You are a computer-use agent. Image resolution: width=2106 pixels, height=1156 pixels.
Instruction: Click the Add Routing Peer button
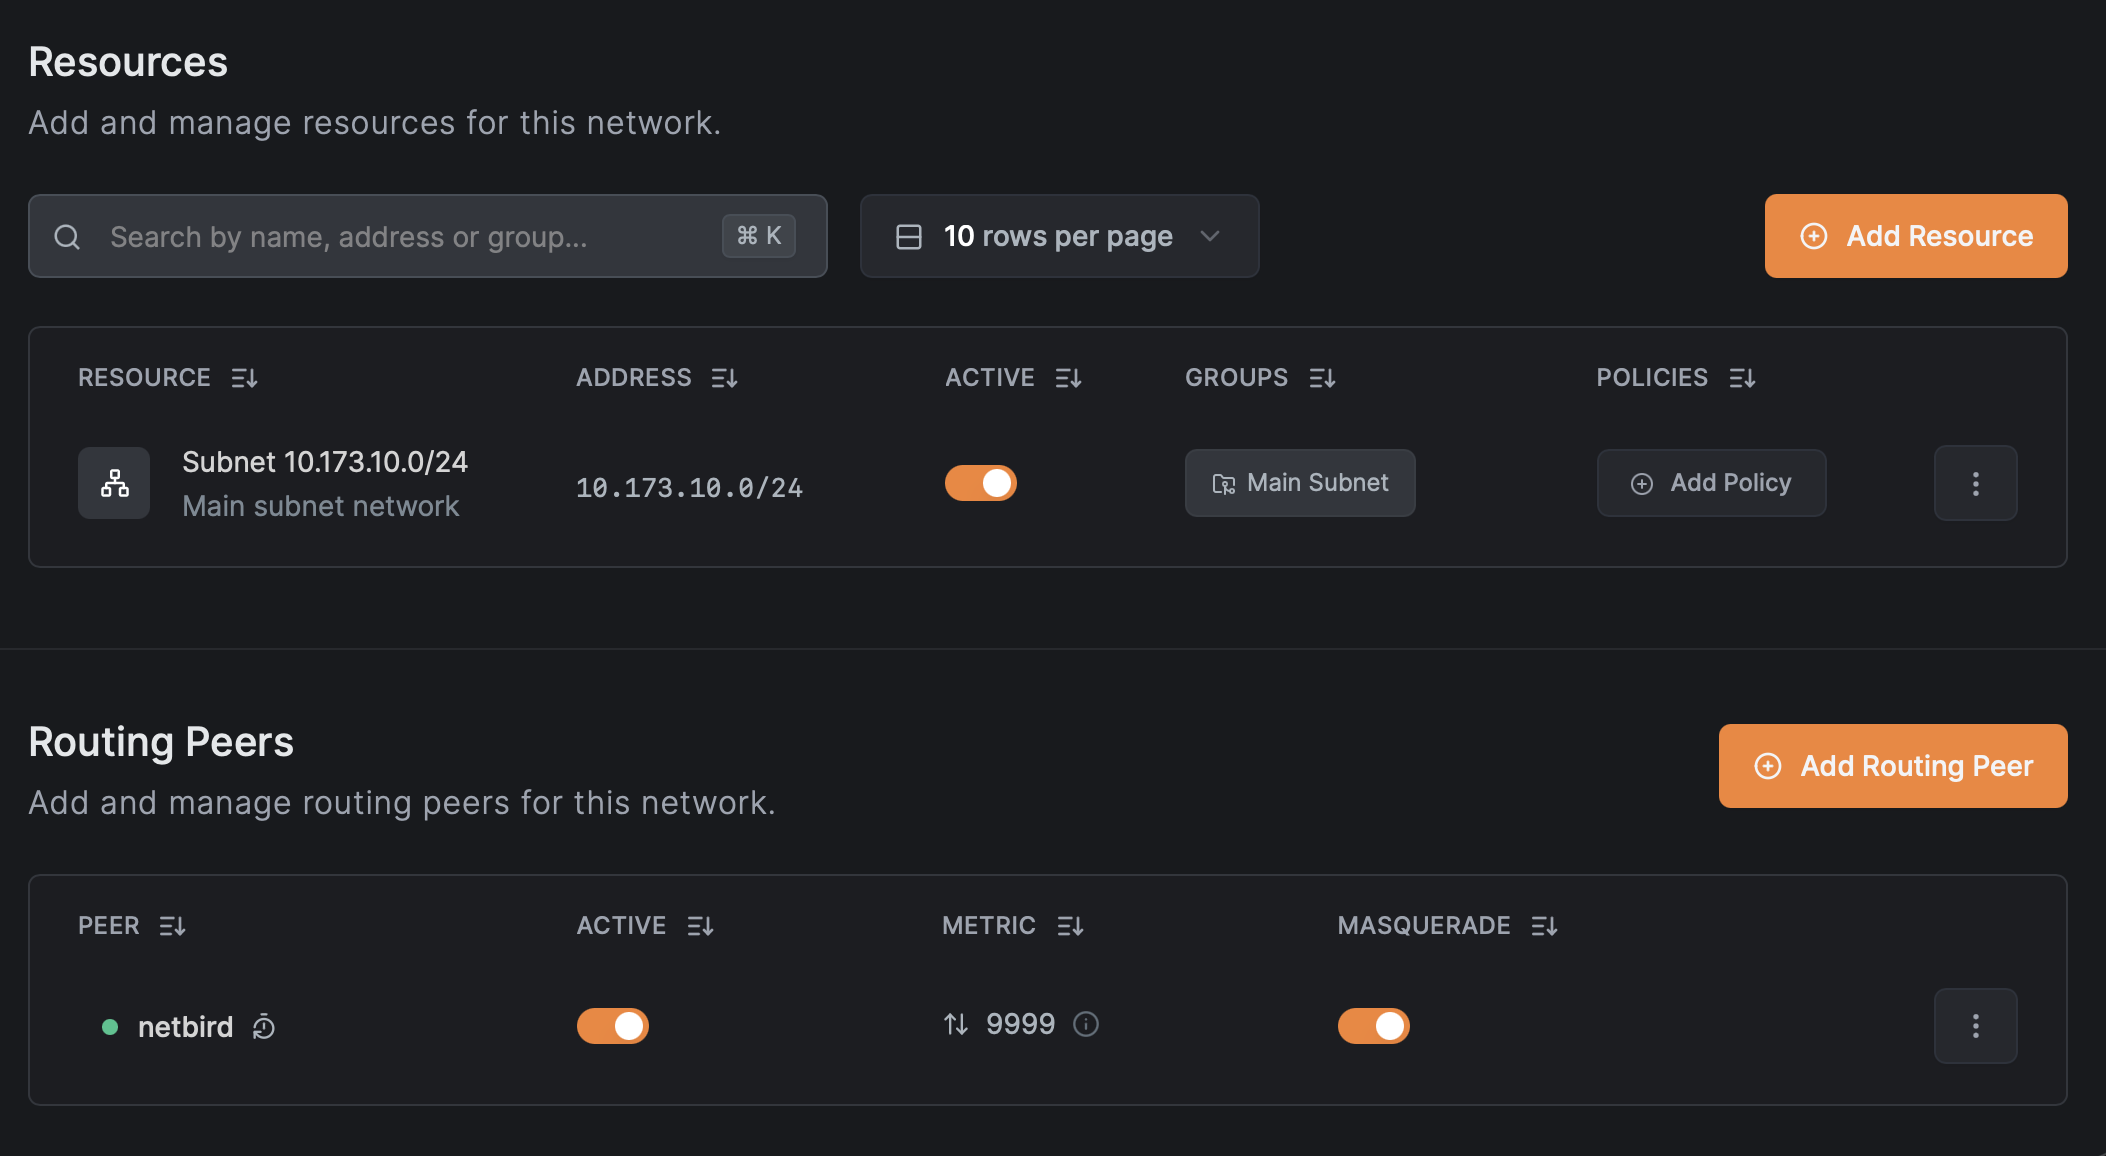(x=1891, y=766)
